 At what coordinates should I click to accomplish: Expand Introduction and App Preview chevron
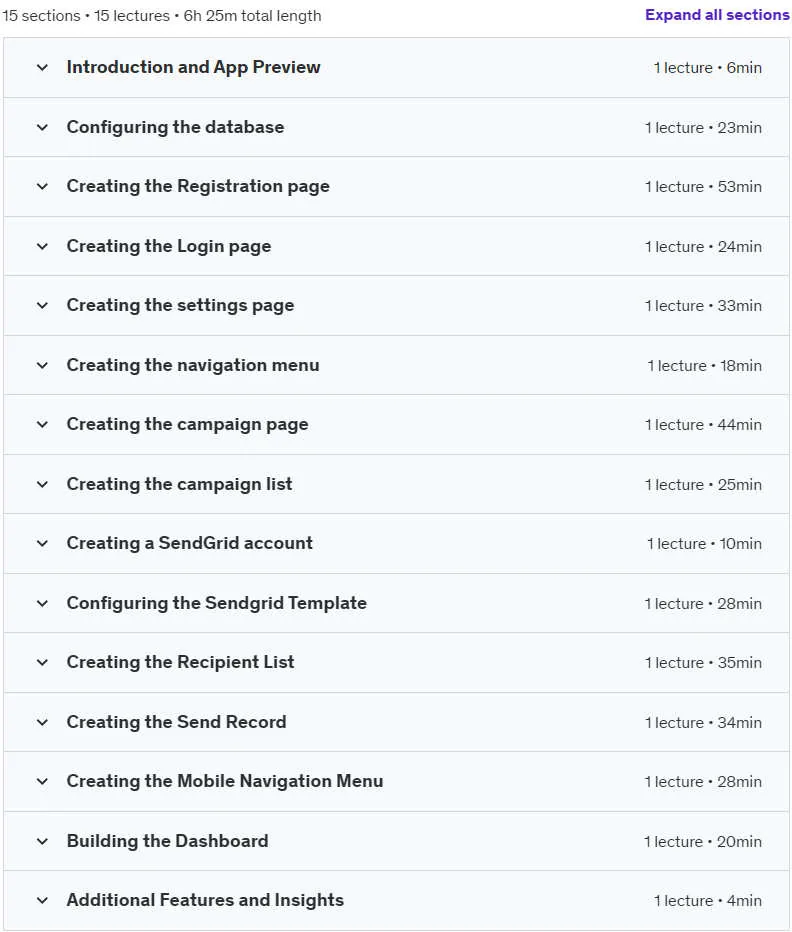click(42, 67)
